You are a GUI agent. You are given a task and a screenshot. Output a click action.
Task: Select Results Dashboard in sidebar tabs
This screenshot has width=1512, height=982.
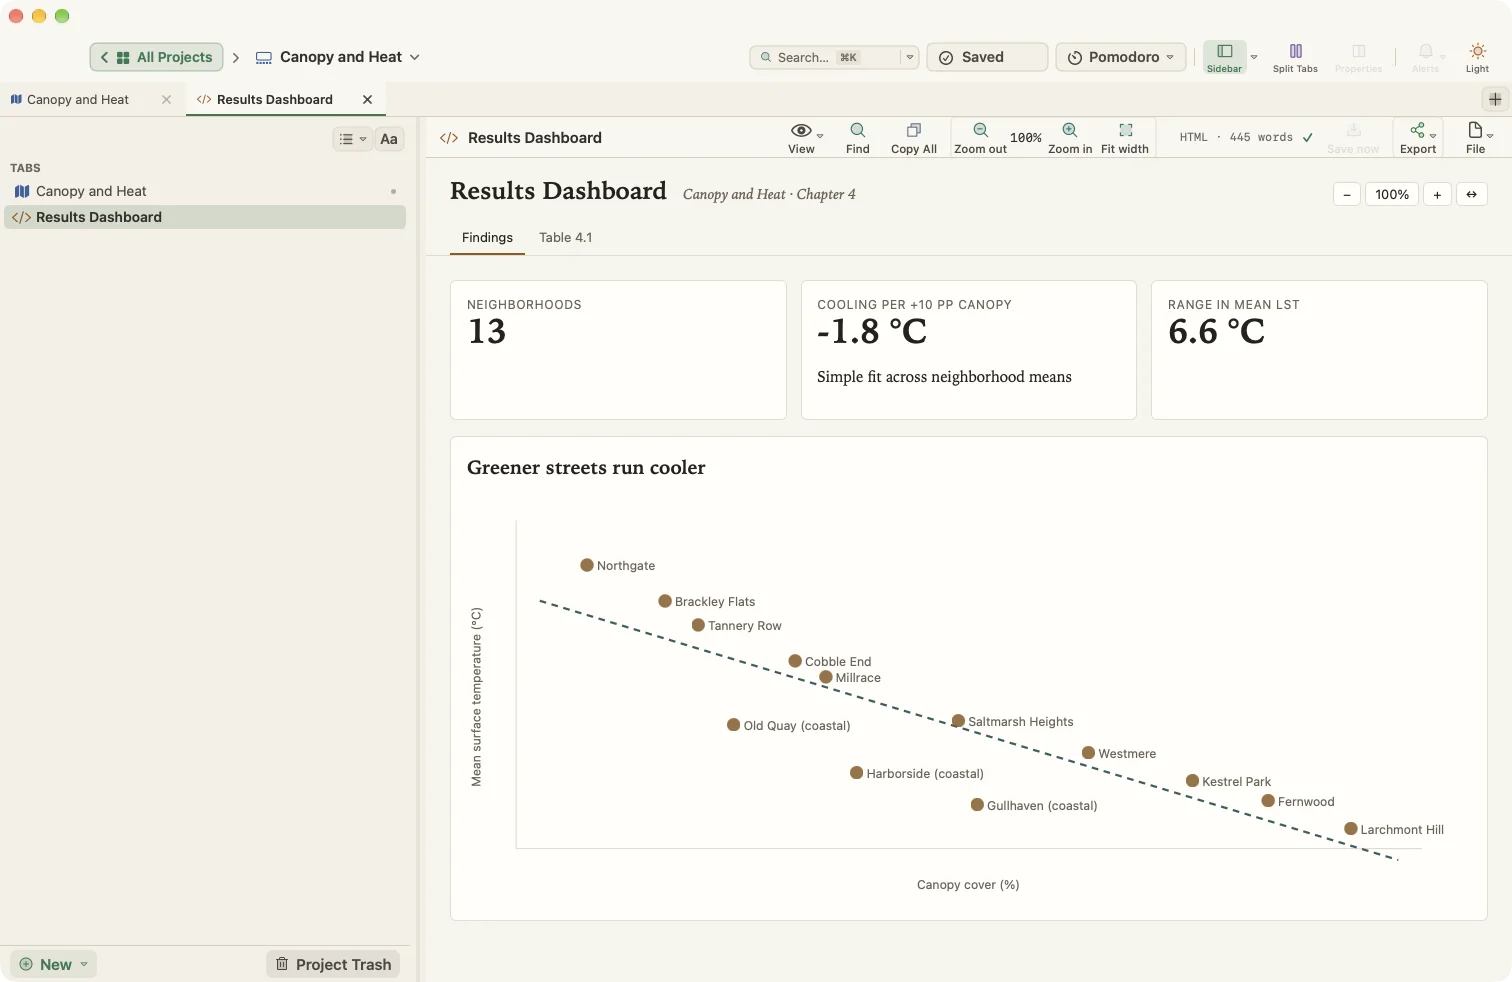[x=205, y=217]
